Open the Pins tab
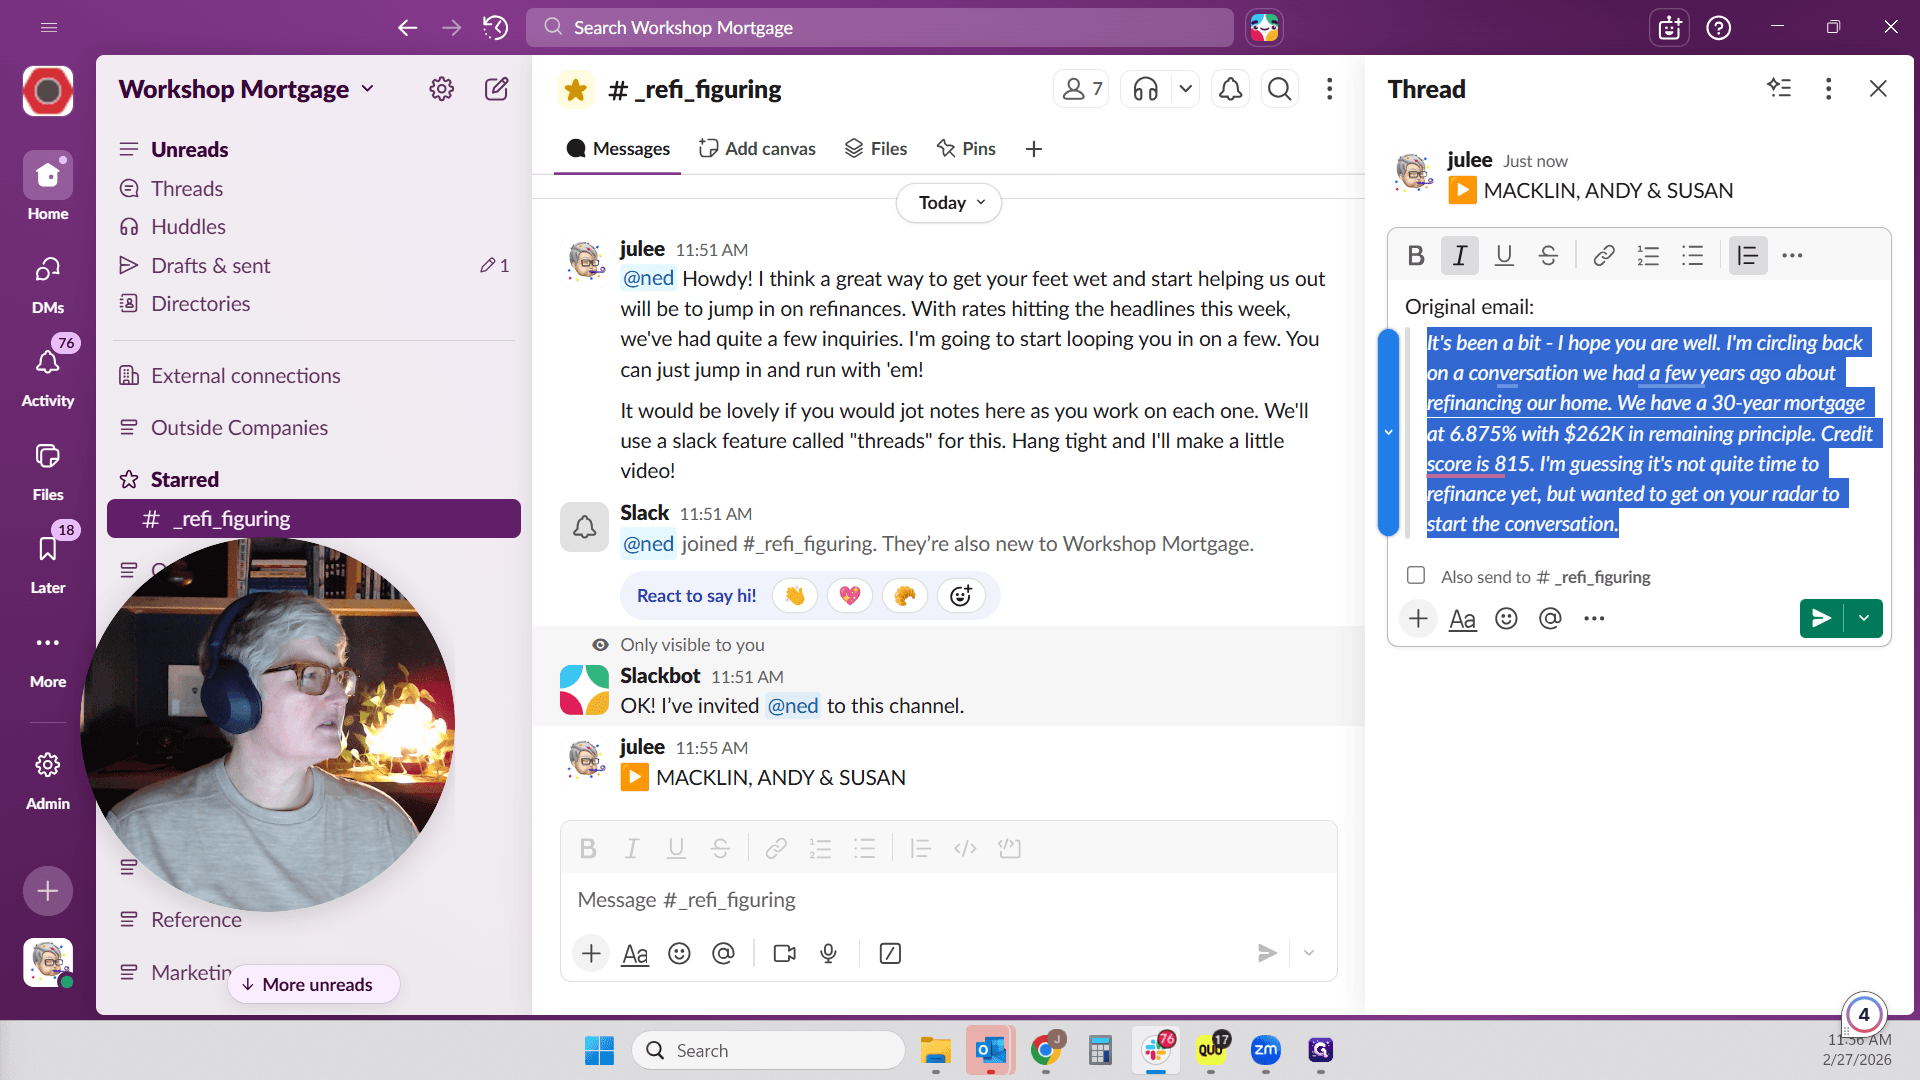Image resolution: width=1920 pixels, height=1080 pixels. pos(966,149)
